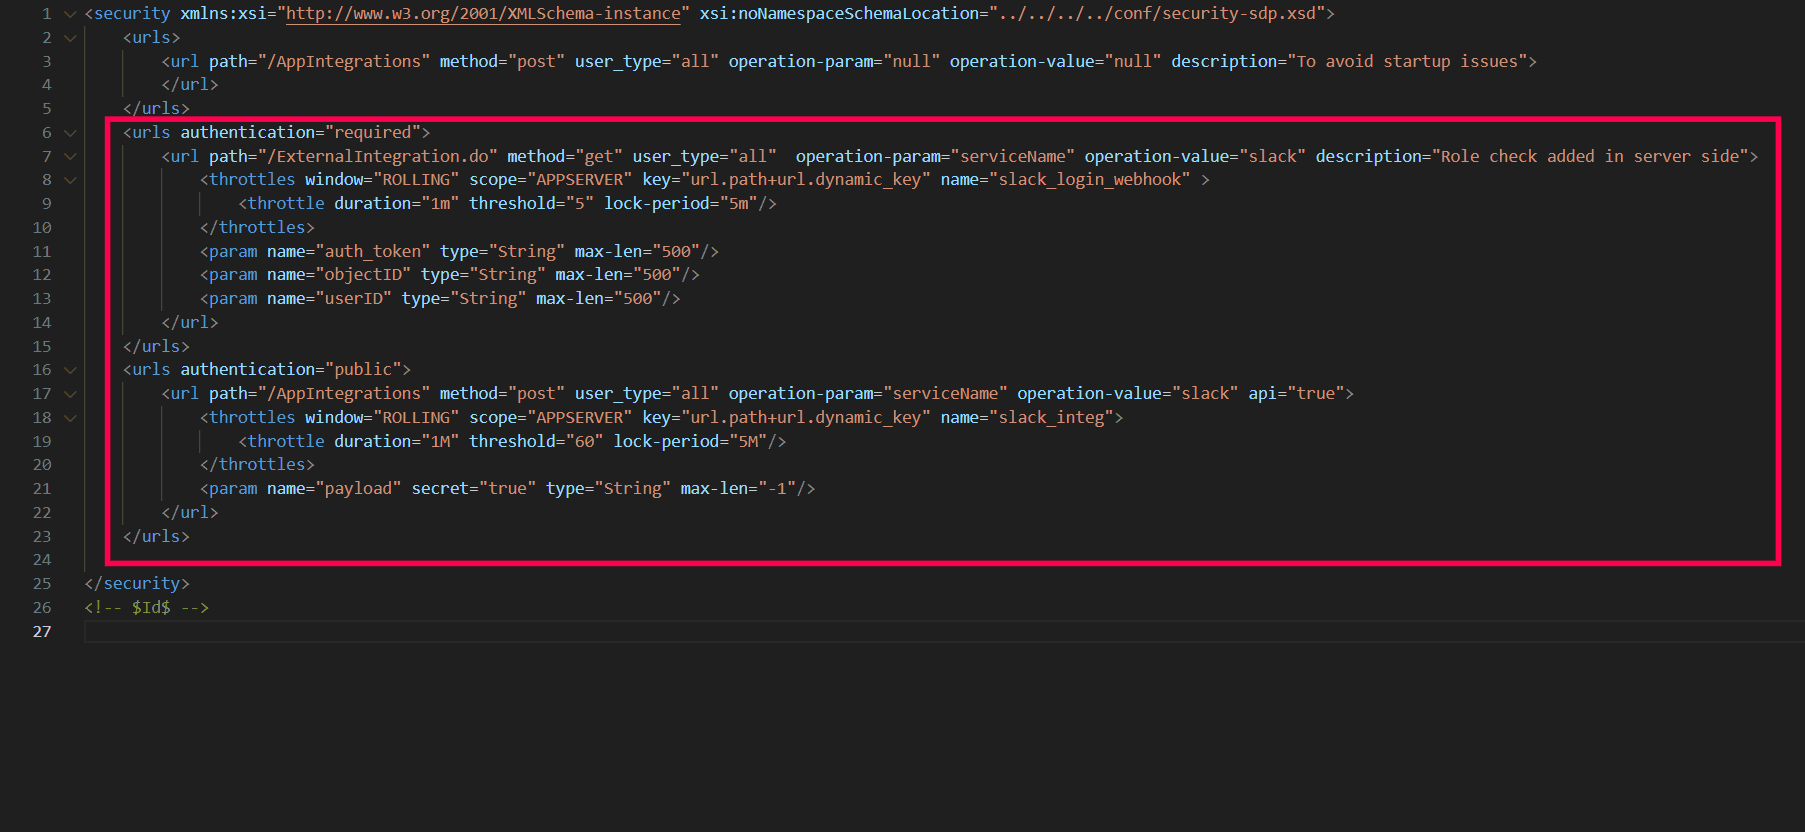This screenshot has height=832, width=1805.
Task: Click line number 27 in the gutter
Action: click(42, 632)
